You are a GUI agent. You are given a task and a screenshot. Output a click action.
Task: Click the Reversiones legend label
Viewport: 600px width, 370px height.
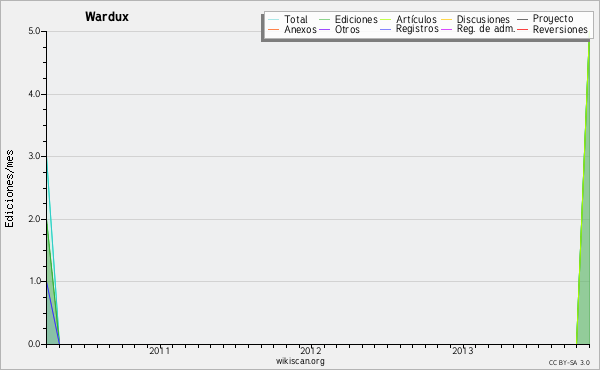click(x=560, y=29)
